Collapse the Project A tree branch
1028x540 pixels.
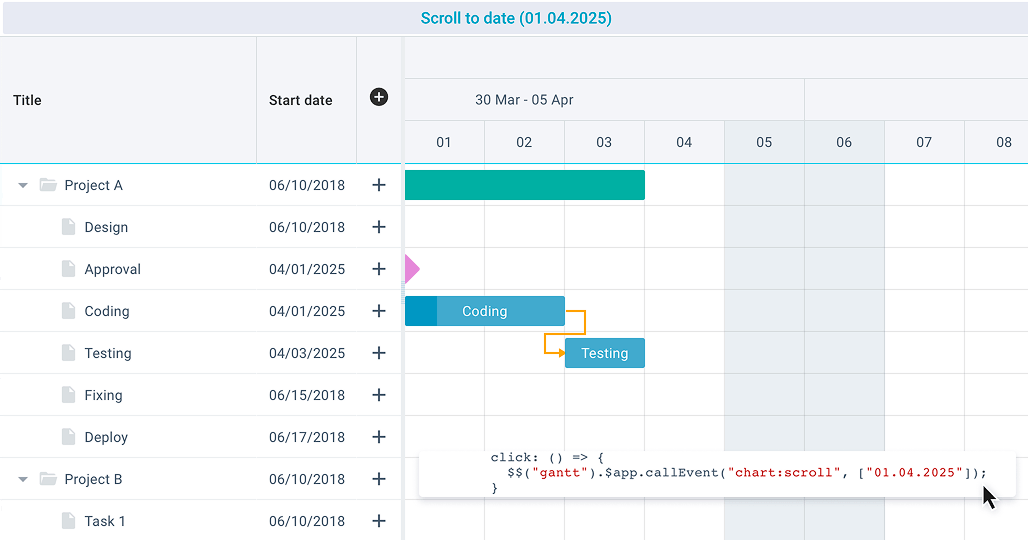pos(23,185)
